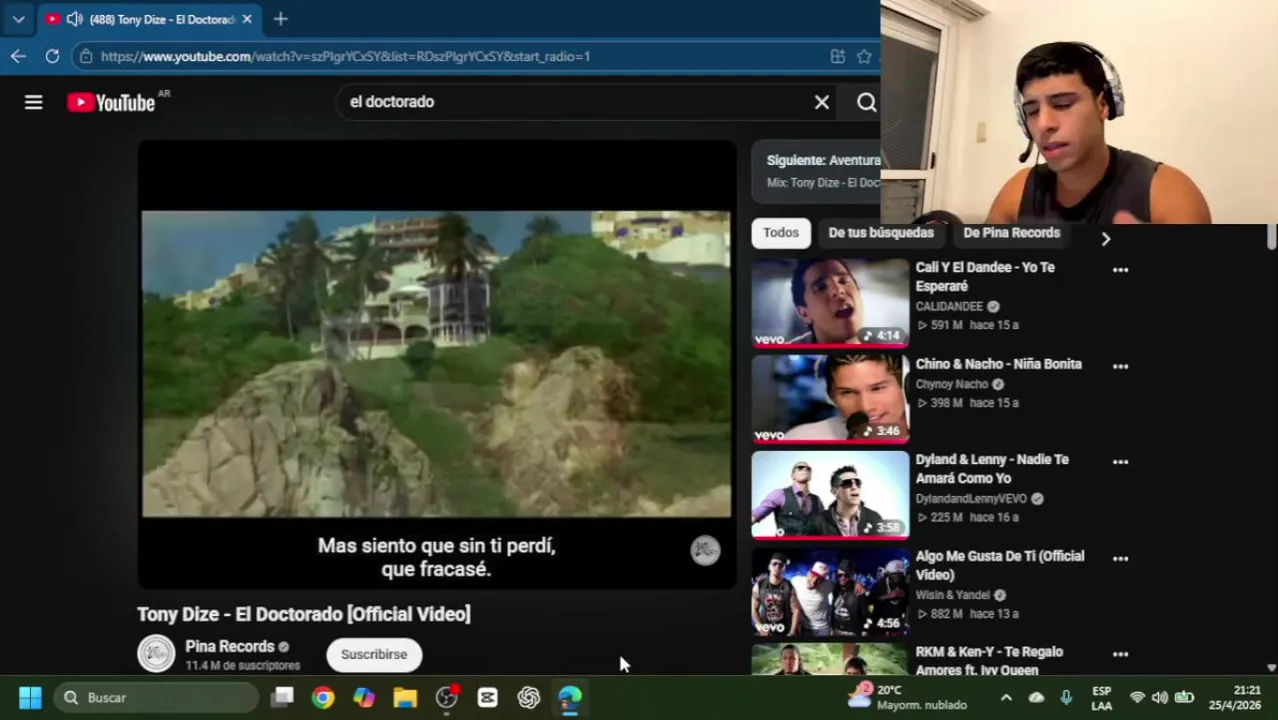1278x720 pixels.
Task: Open the ESP LAA language switcher
Action: click(1101, 697)
